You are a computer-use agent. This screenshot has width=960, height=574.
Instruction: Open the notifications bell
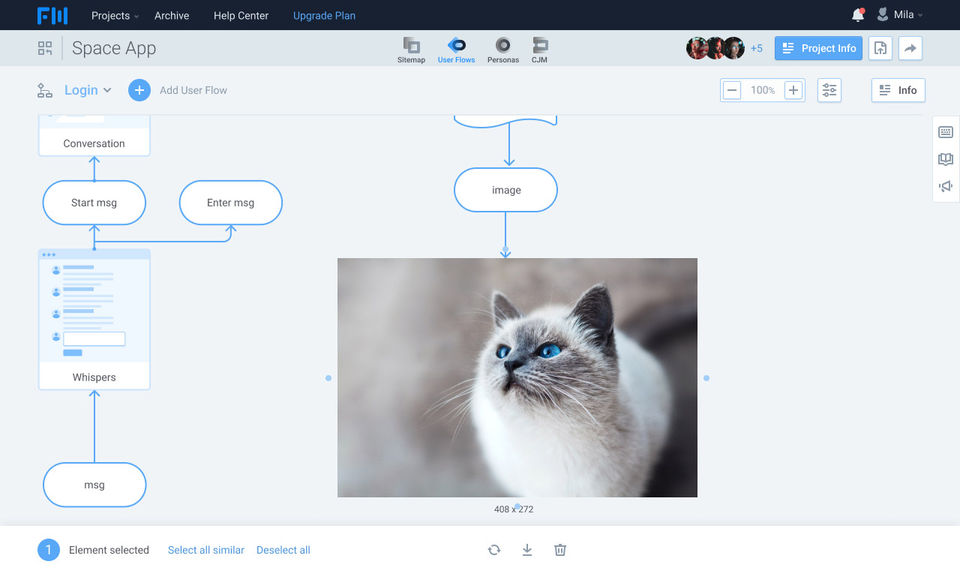click(858, 15)
